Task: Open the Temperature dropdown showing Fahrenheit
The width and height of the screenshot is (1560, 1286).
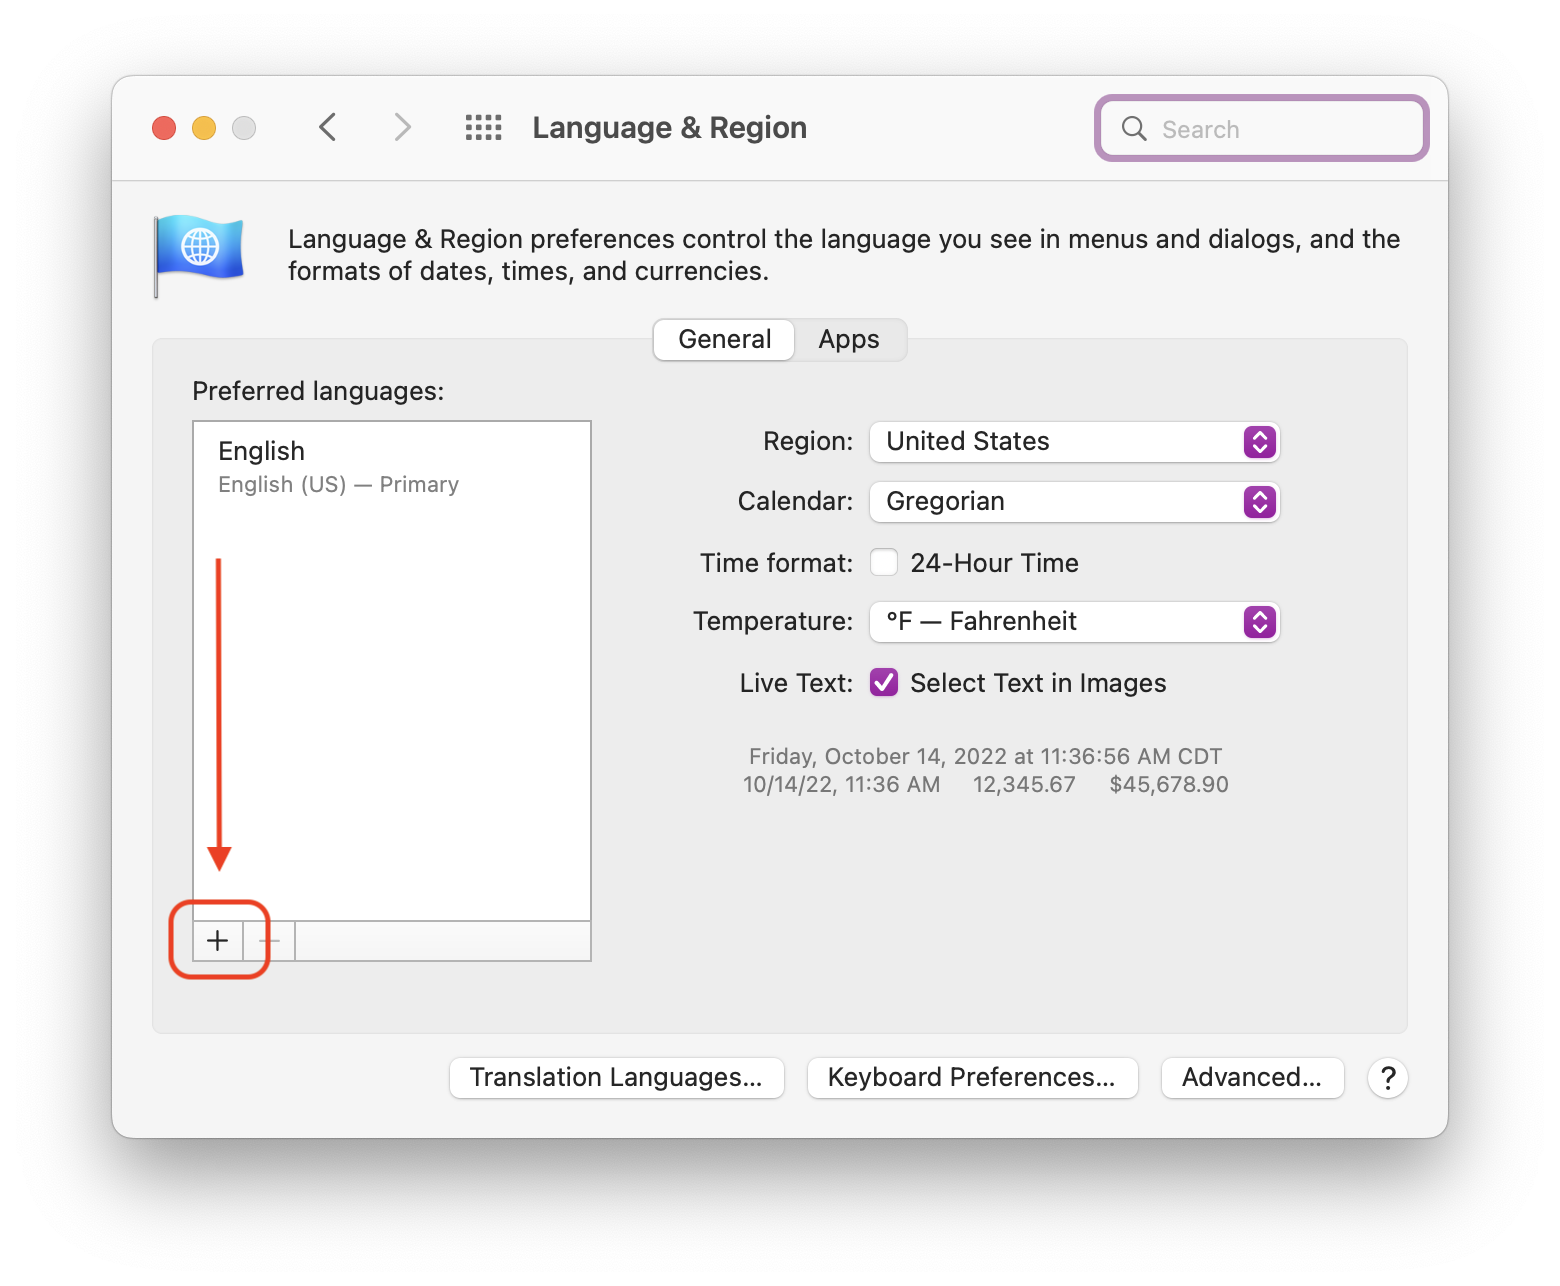Action: (x=1075, y=622)
